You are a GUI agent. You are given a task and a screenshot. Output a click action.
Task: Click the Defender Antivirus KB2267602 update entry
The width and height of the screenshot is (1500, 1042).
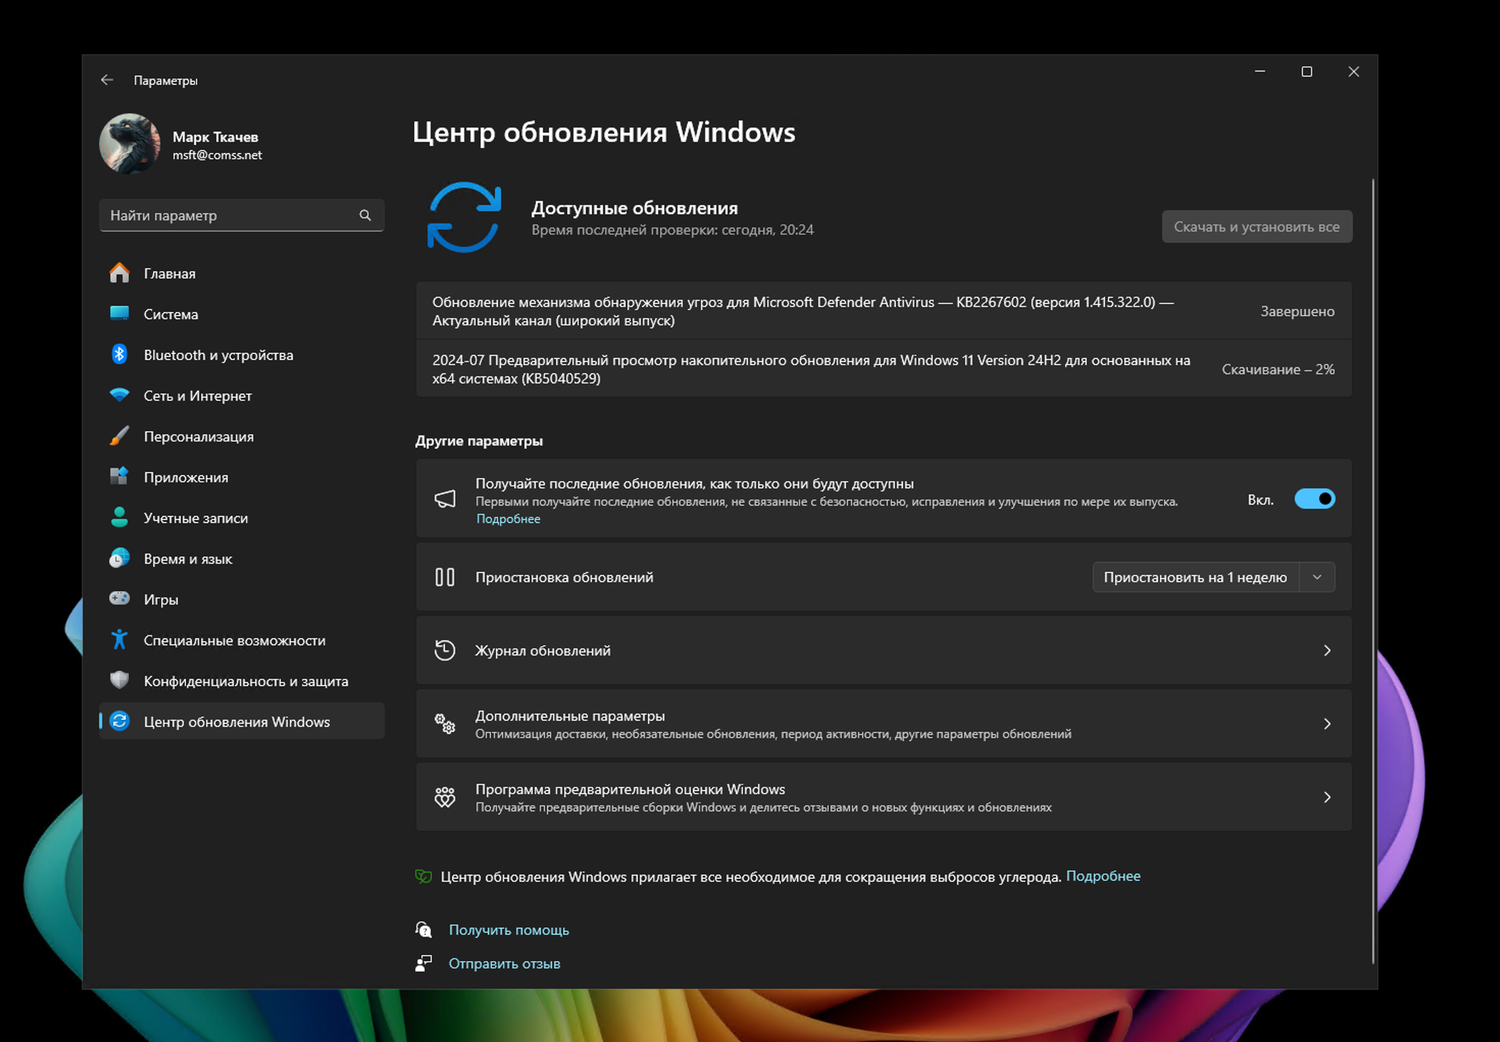[x=884, y=311]
